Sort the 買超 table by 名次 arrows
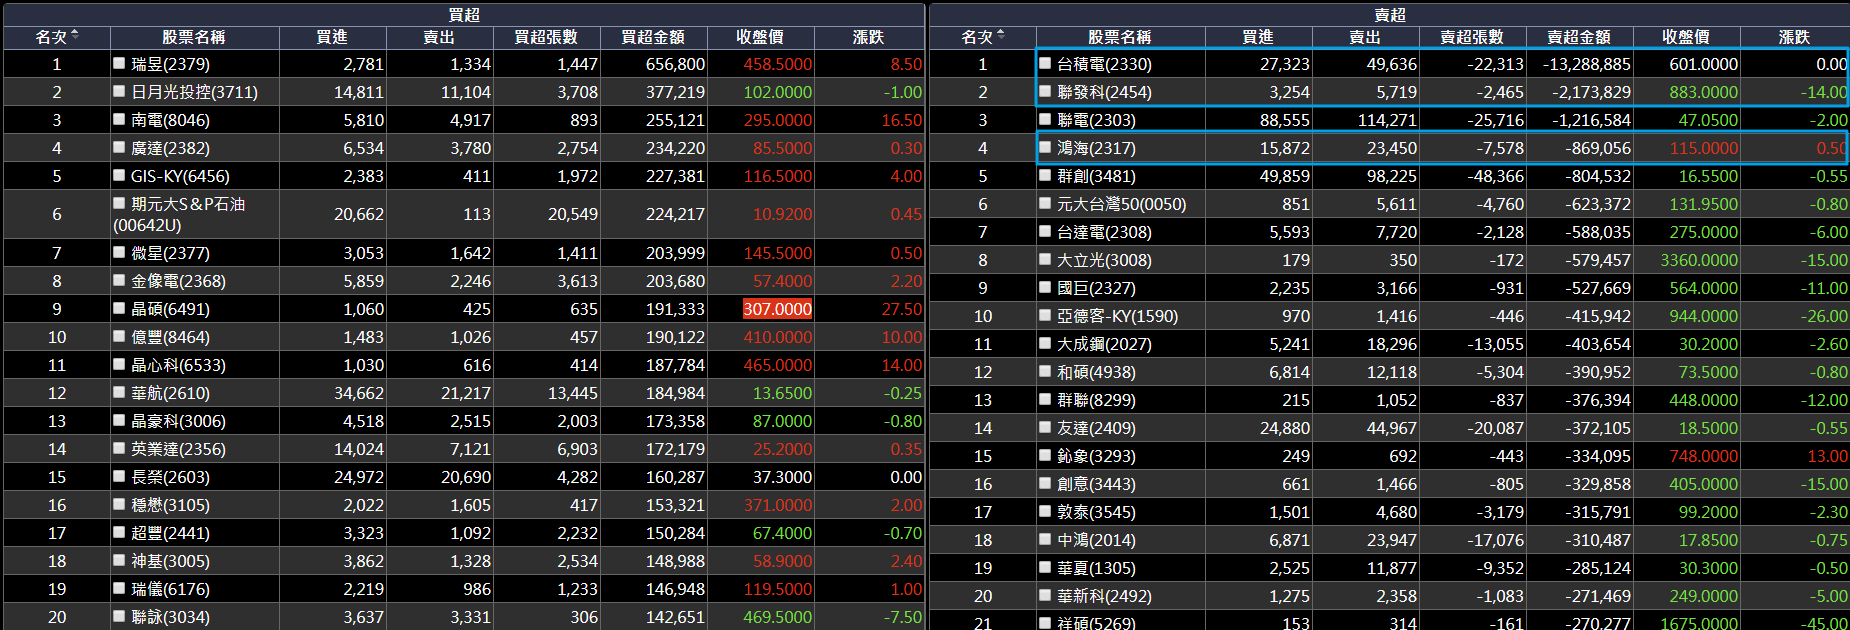The image size is (1850, 630). pyautogui.click(x=75, y=36)
